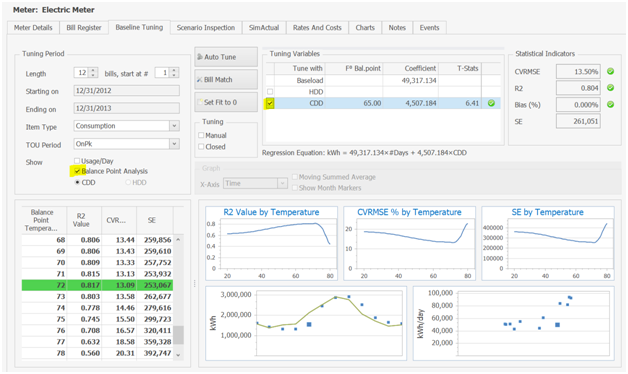Image resolution: width=628 pixels, height=374 pixels.
Task: Select the balance point 75 row
Action: click(97, 319)
